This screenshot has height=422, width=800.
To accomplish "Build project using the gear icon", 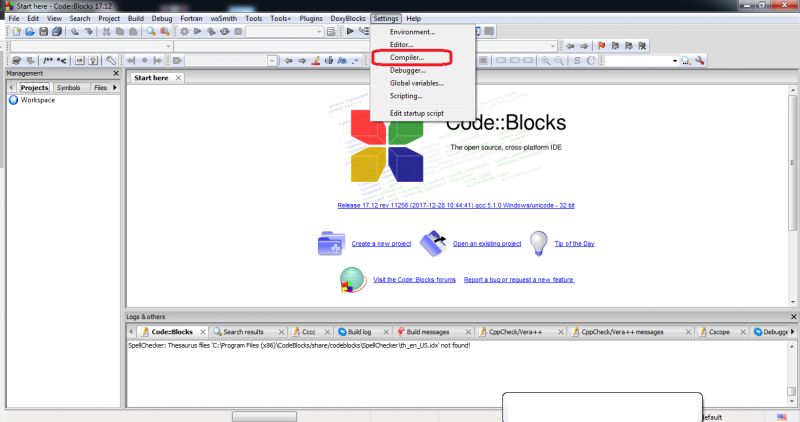I will coord(184,32).
